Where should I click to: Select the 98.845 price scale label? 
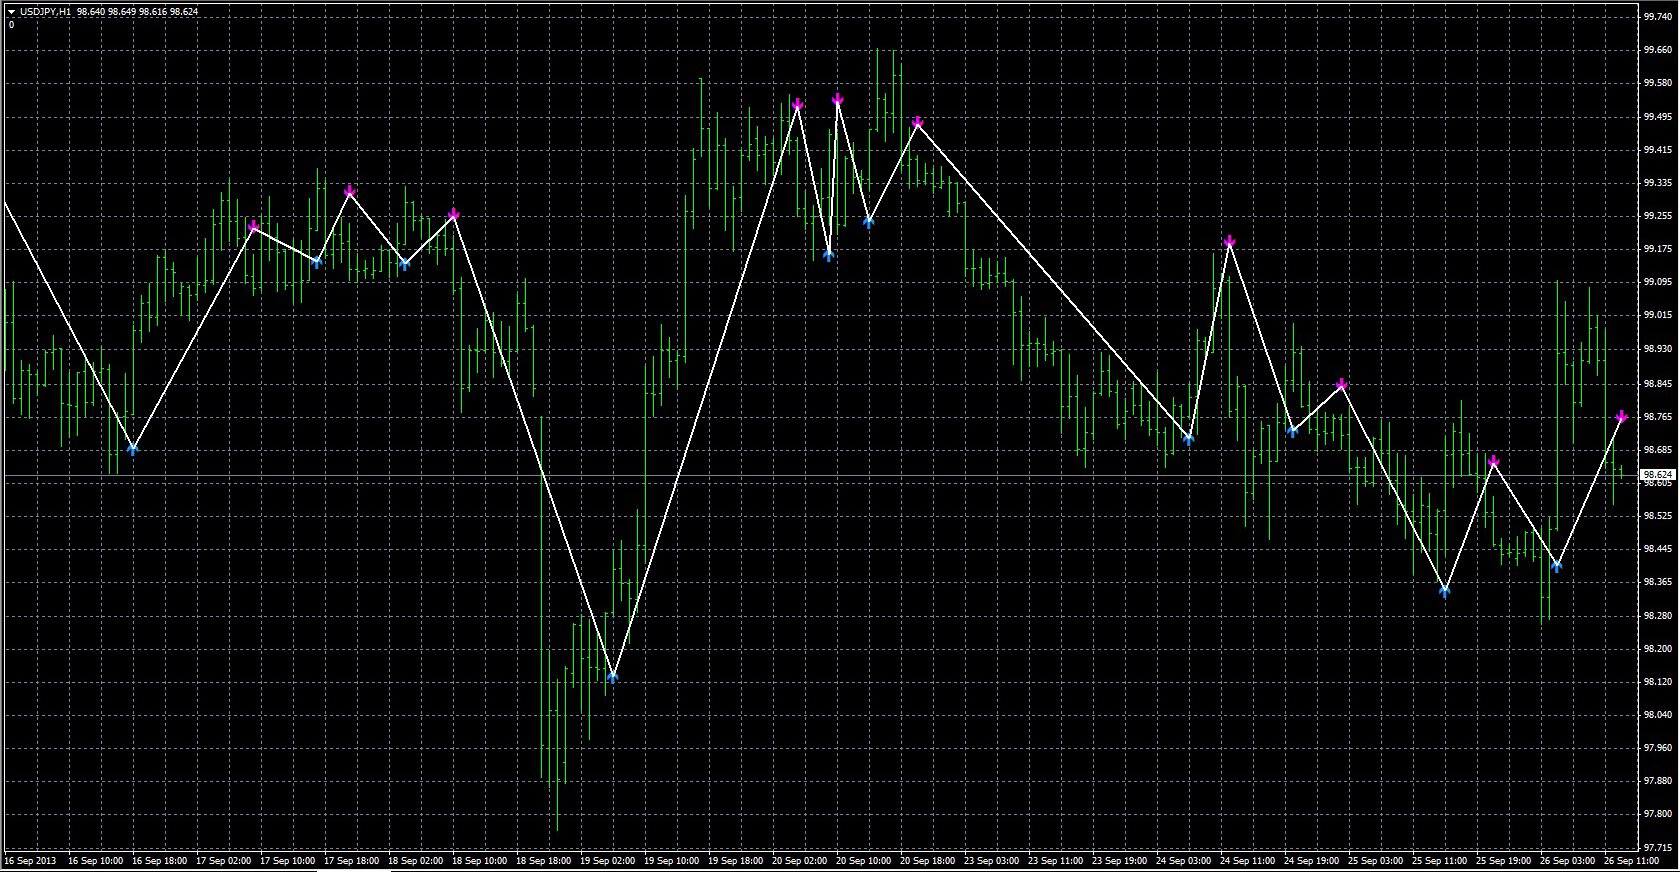1657,383
